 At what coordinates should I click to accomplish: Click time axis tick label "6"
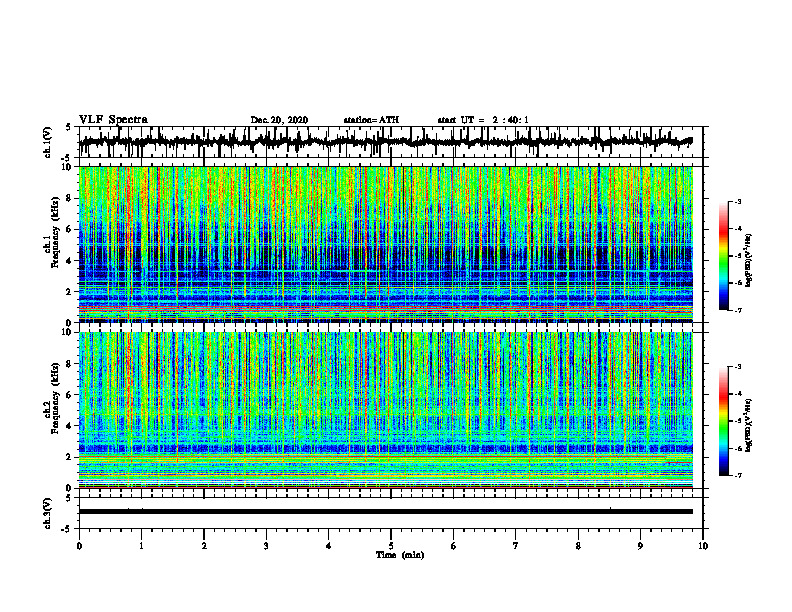coord(454,546)
